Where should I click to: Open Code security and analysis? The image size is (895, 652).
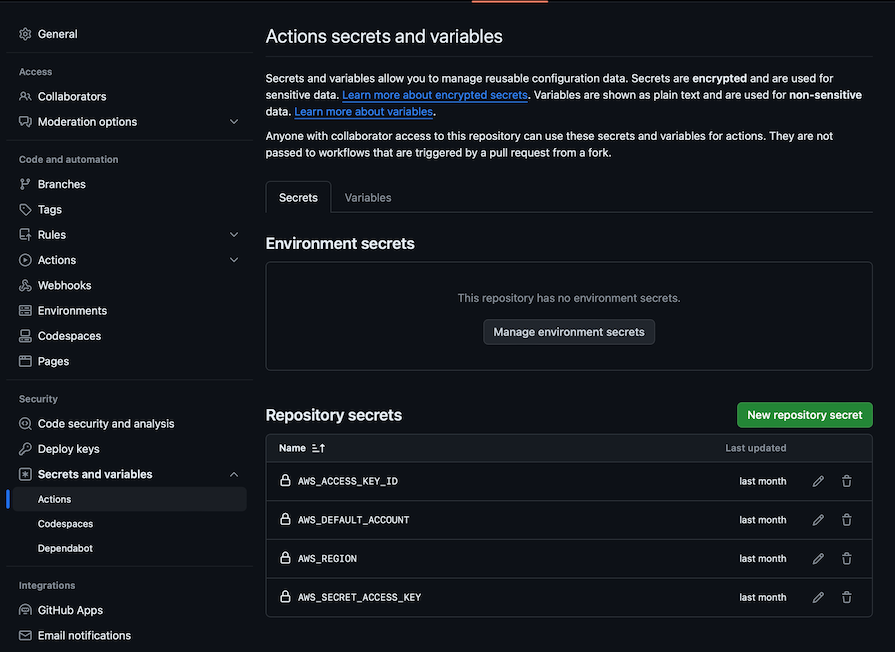point(108,423)
